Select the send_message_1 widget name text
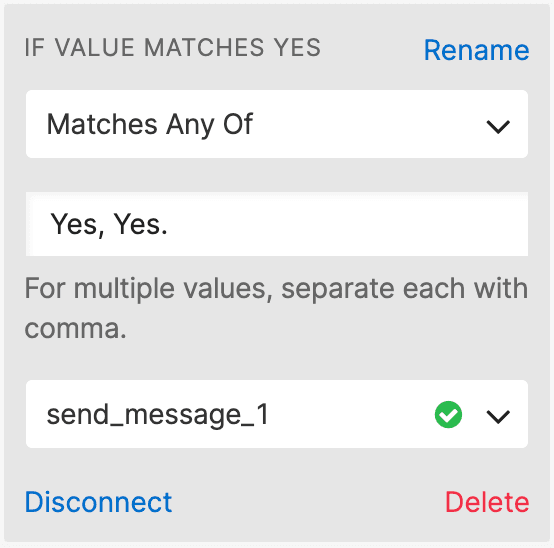 tap(158, 415)
